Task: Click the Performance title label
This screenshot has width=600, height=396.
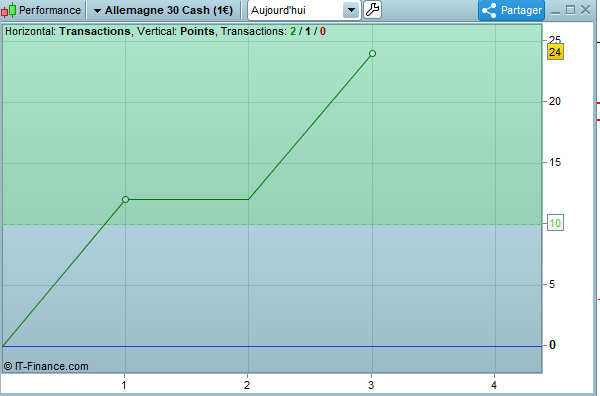Action: pos(50,10)
